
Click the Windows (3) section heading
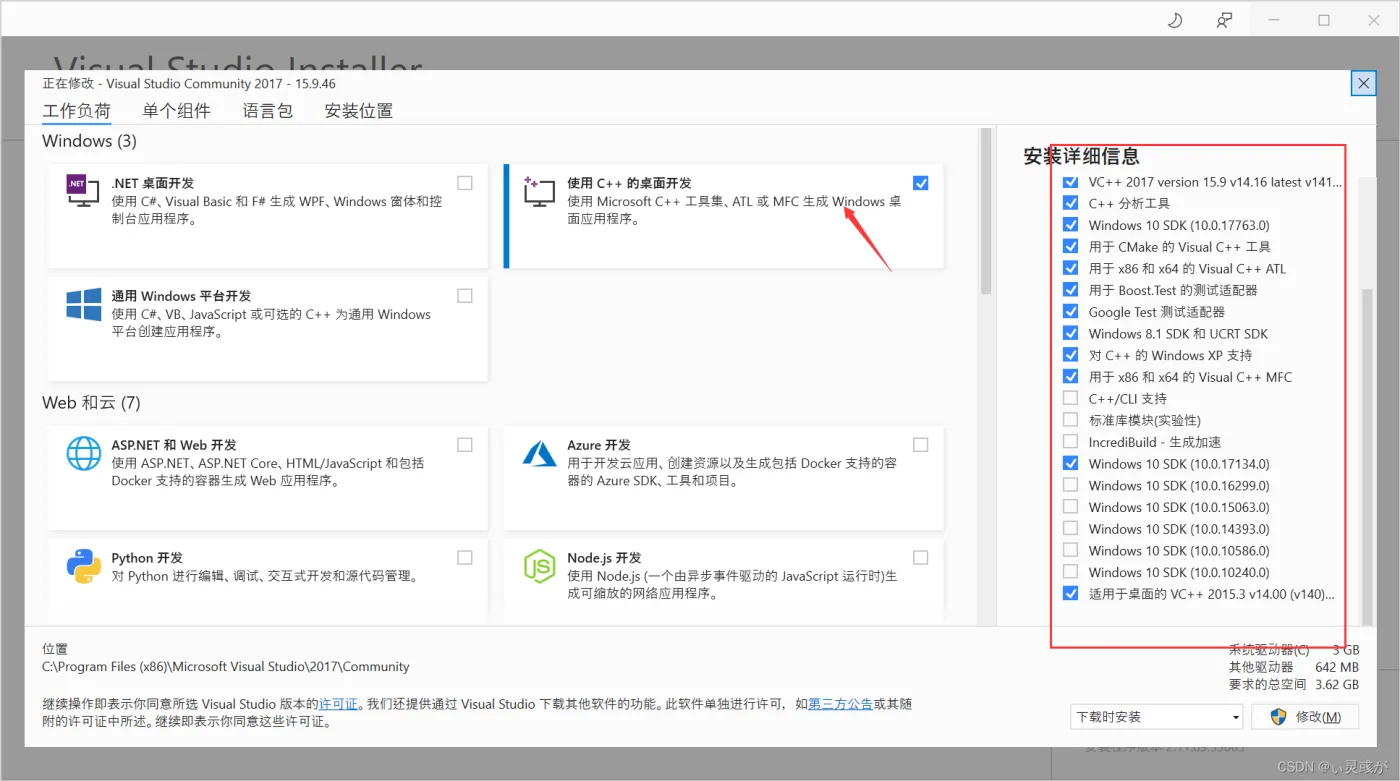coord(89,141)
